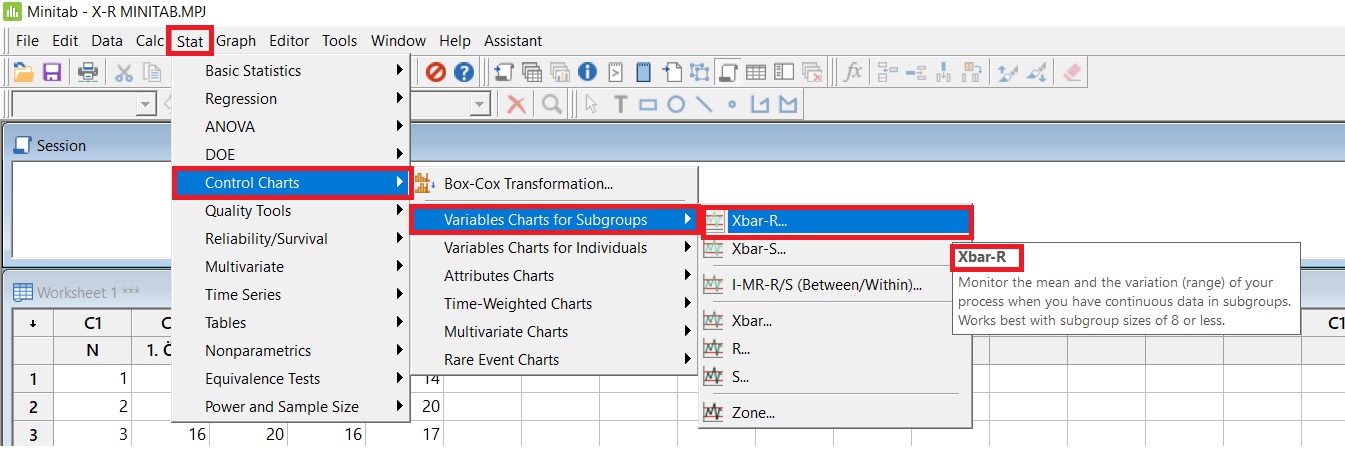Click the Show History command prompt icon
The image size is (1345, 452).
[x=616, y=72]
